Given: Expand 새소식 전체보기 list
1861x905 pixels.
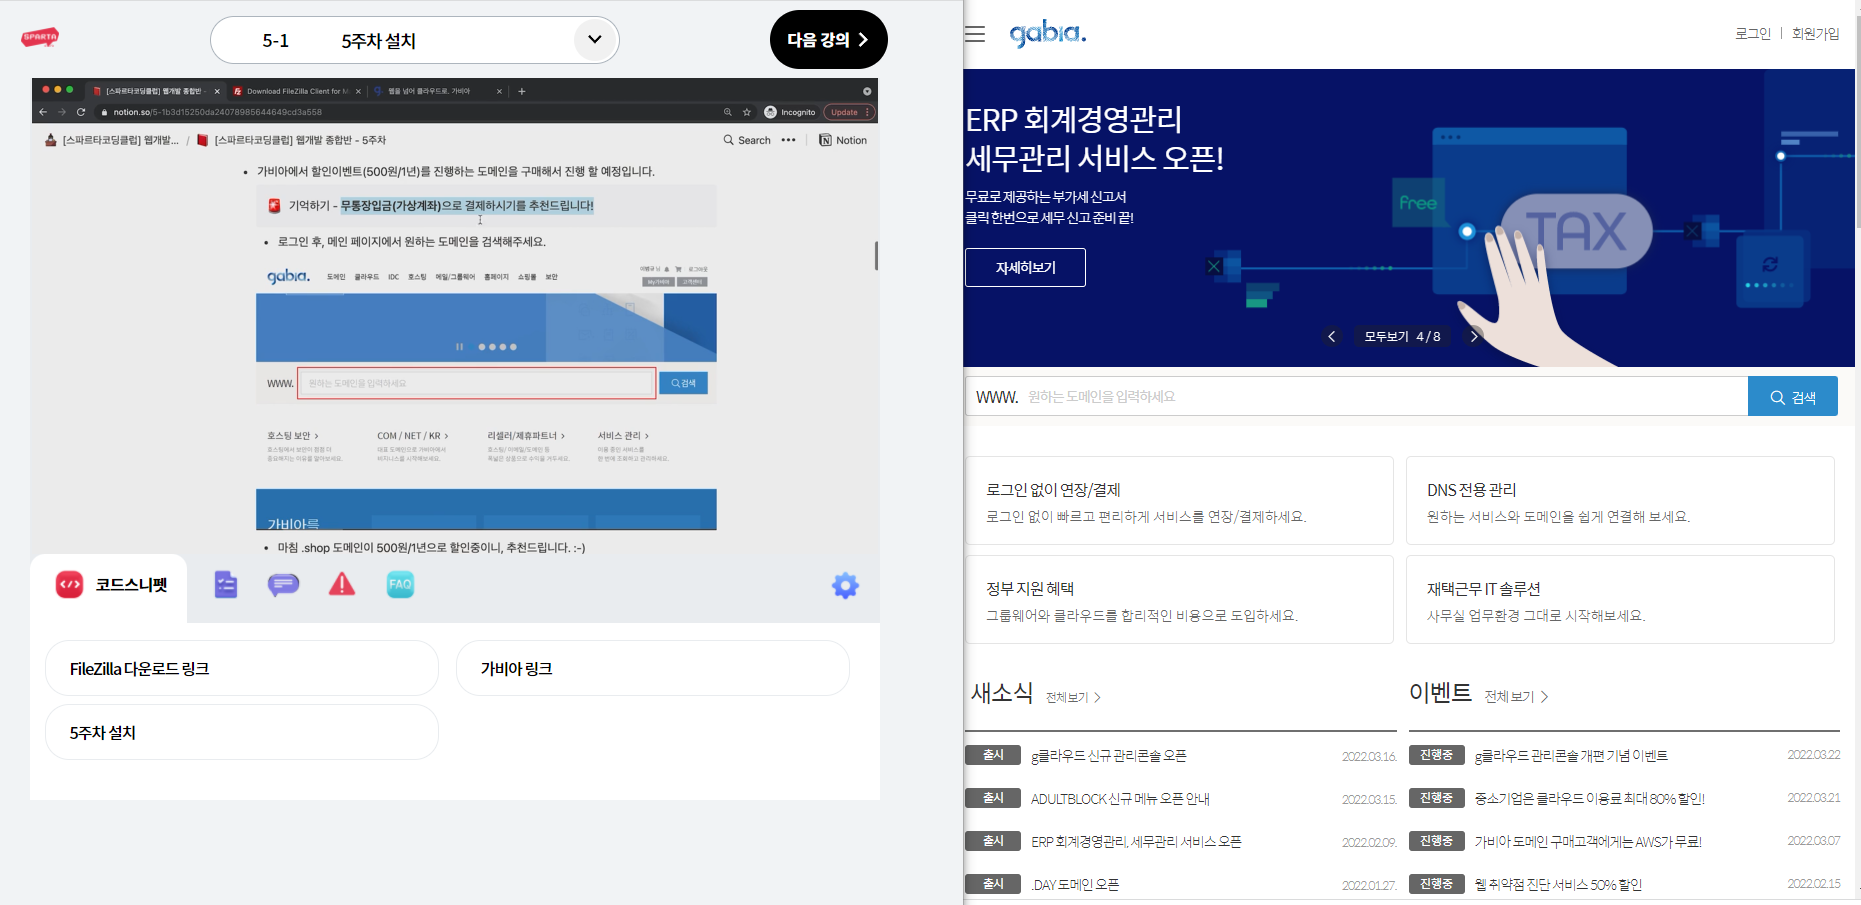Looking at the screenshot, I should coord(1073,698).
